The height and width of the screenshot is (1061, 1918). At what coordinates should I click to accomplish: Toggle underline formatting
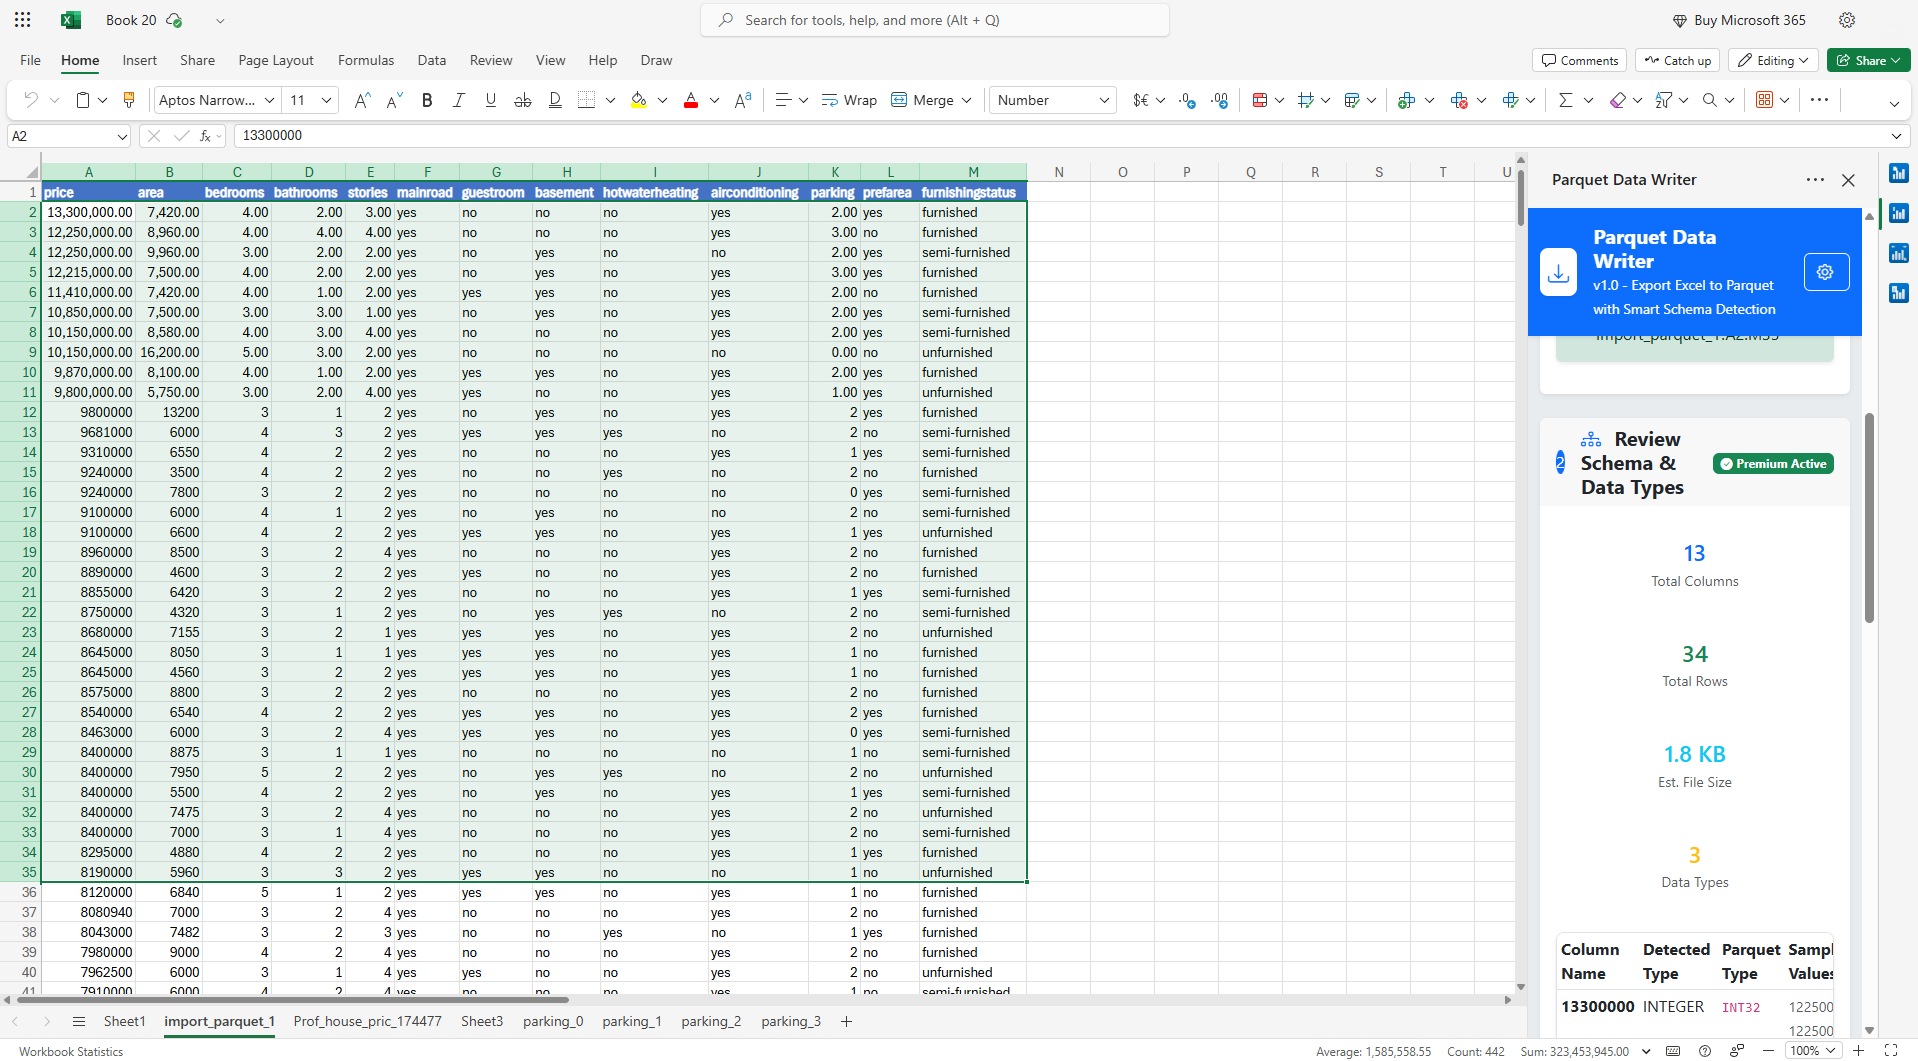pos(490,100)
